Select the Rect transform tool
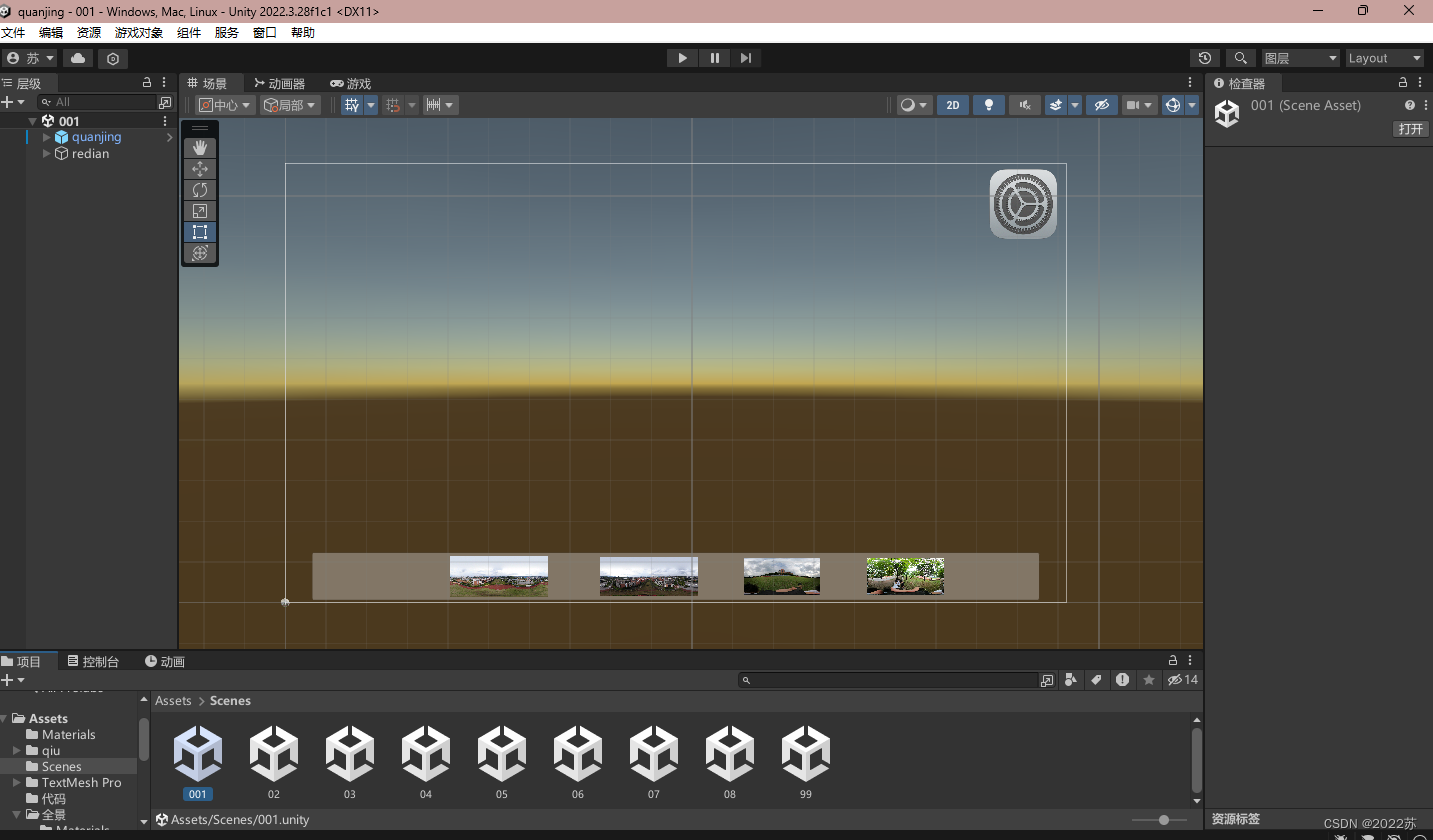 pyautogui.click(x=200, y=232)
